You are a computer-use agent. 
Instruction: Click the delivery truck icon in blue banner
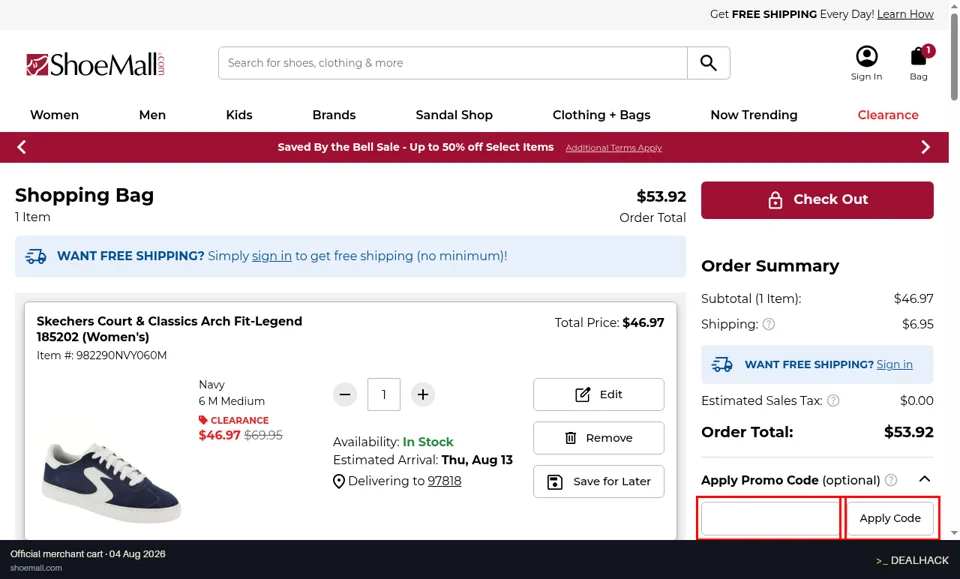tap(36, 256)
